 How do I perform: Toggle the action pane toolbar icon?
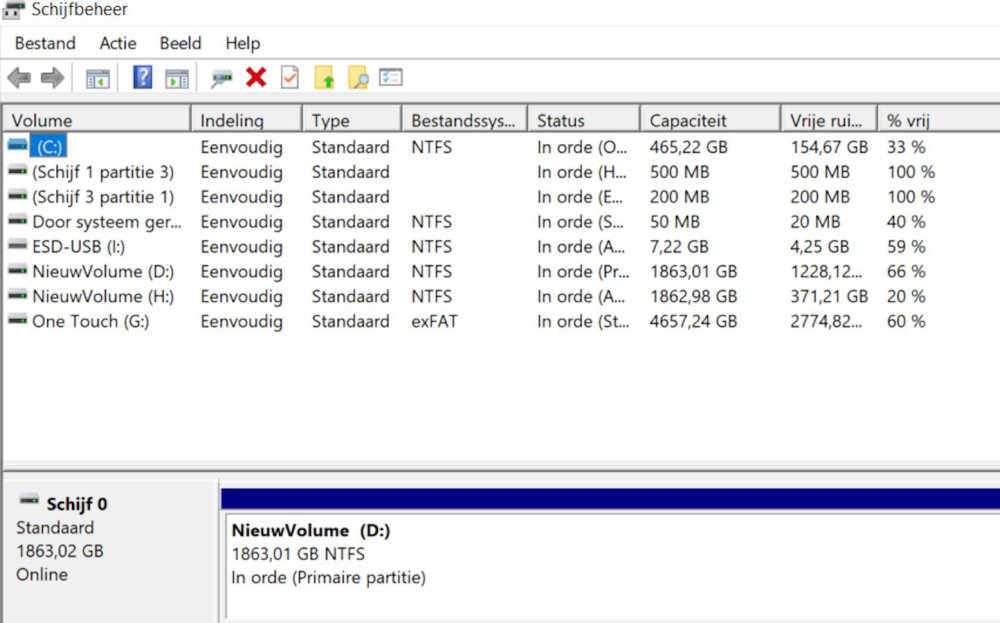tap(177, 78)
